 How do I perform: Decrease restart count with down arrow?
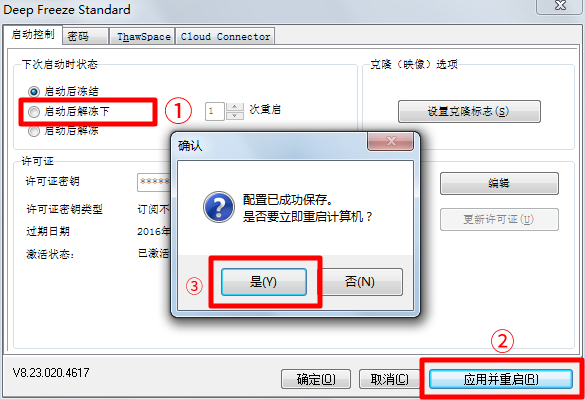coord(235,116)
